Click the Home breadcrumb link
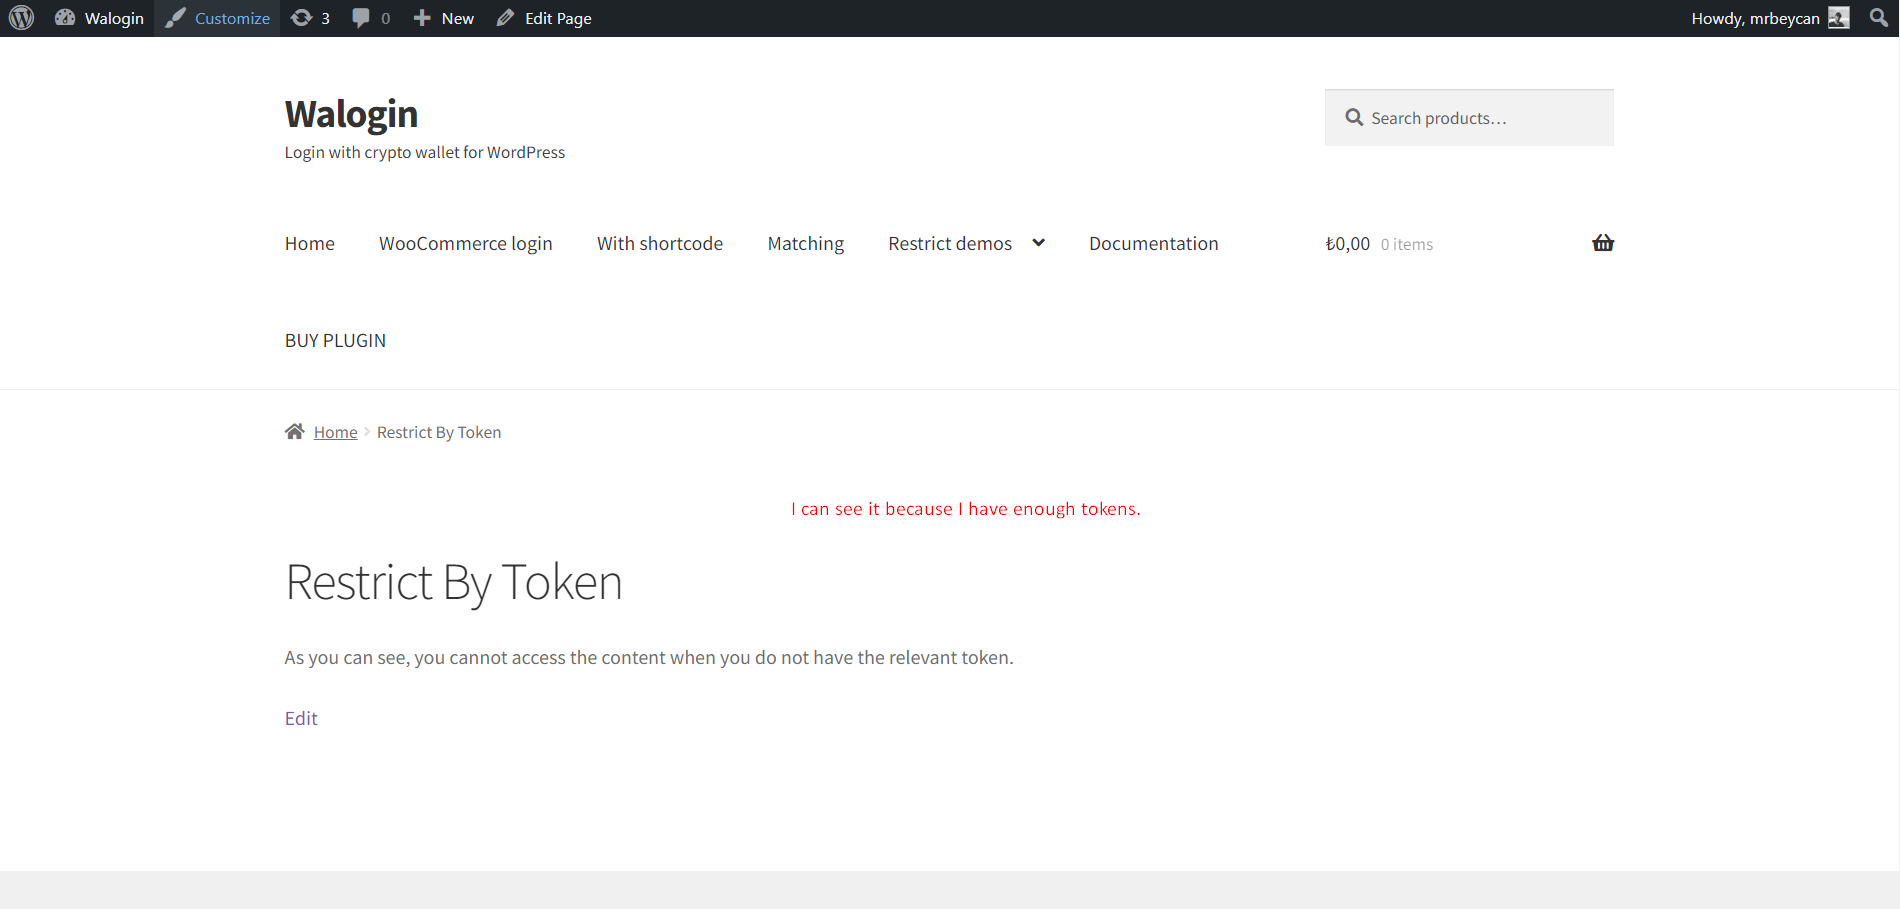This screenshot has width=1900, height=909. pos(335,432)
